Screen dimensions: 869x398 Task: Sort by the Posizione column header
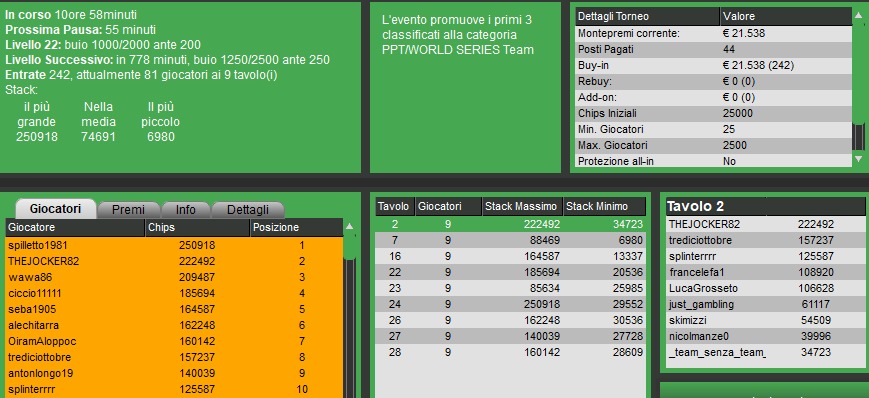tap(297, 227)
